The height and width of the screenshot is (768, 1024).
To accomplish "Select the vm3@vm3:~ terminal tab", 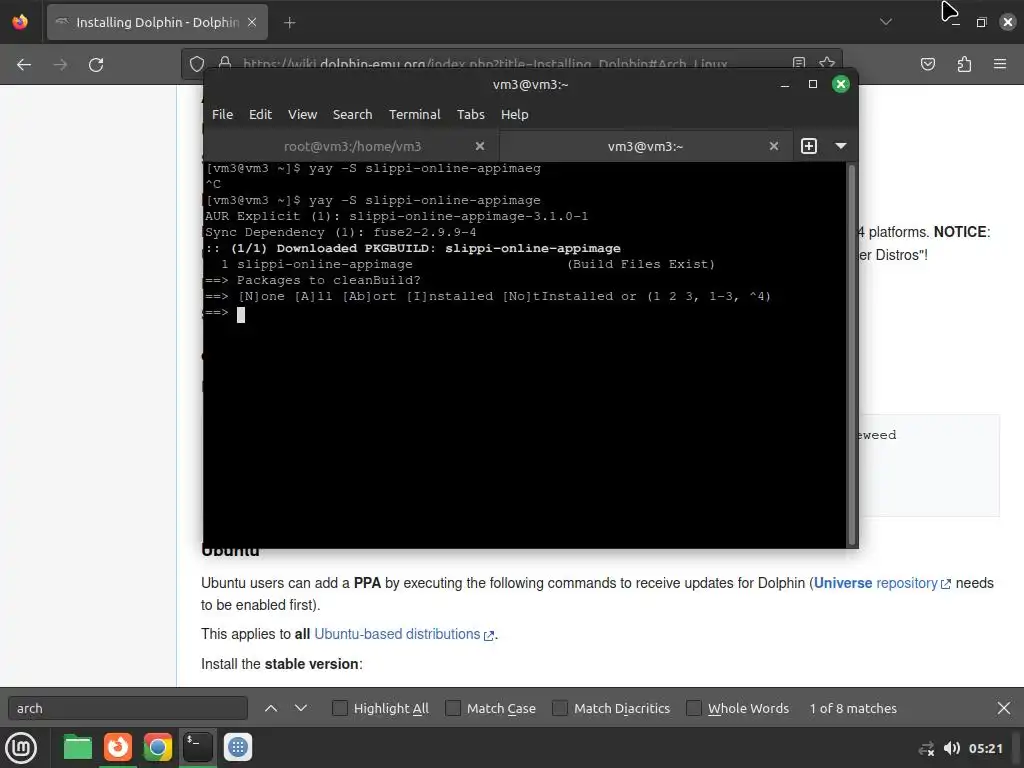I will tap(645, 146).
